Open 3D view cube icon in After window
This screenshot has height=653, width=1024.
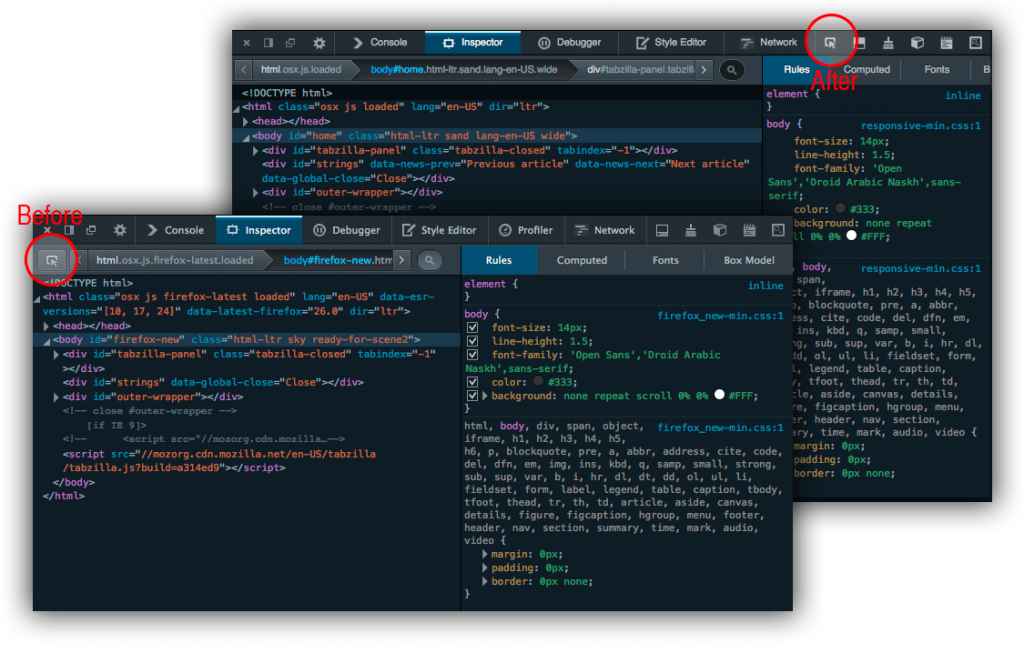918,43
